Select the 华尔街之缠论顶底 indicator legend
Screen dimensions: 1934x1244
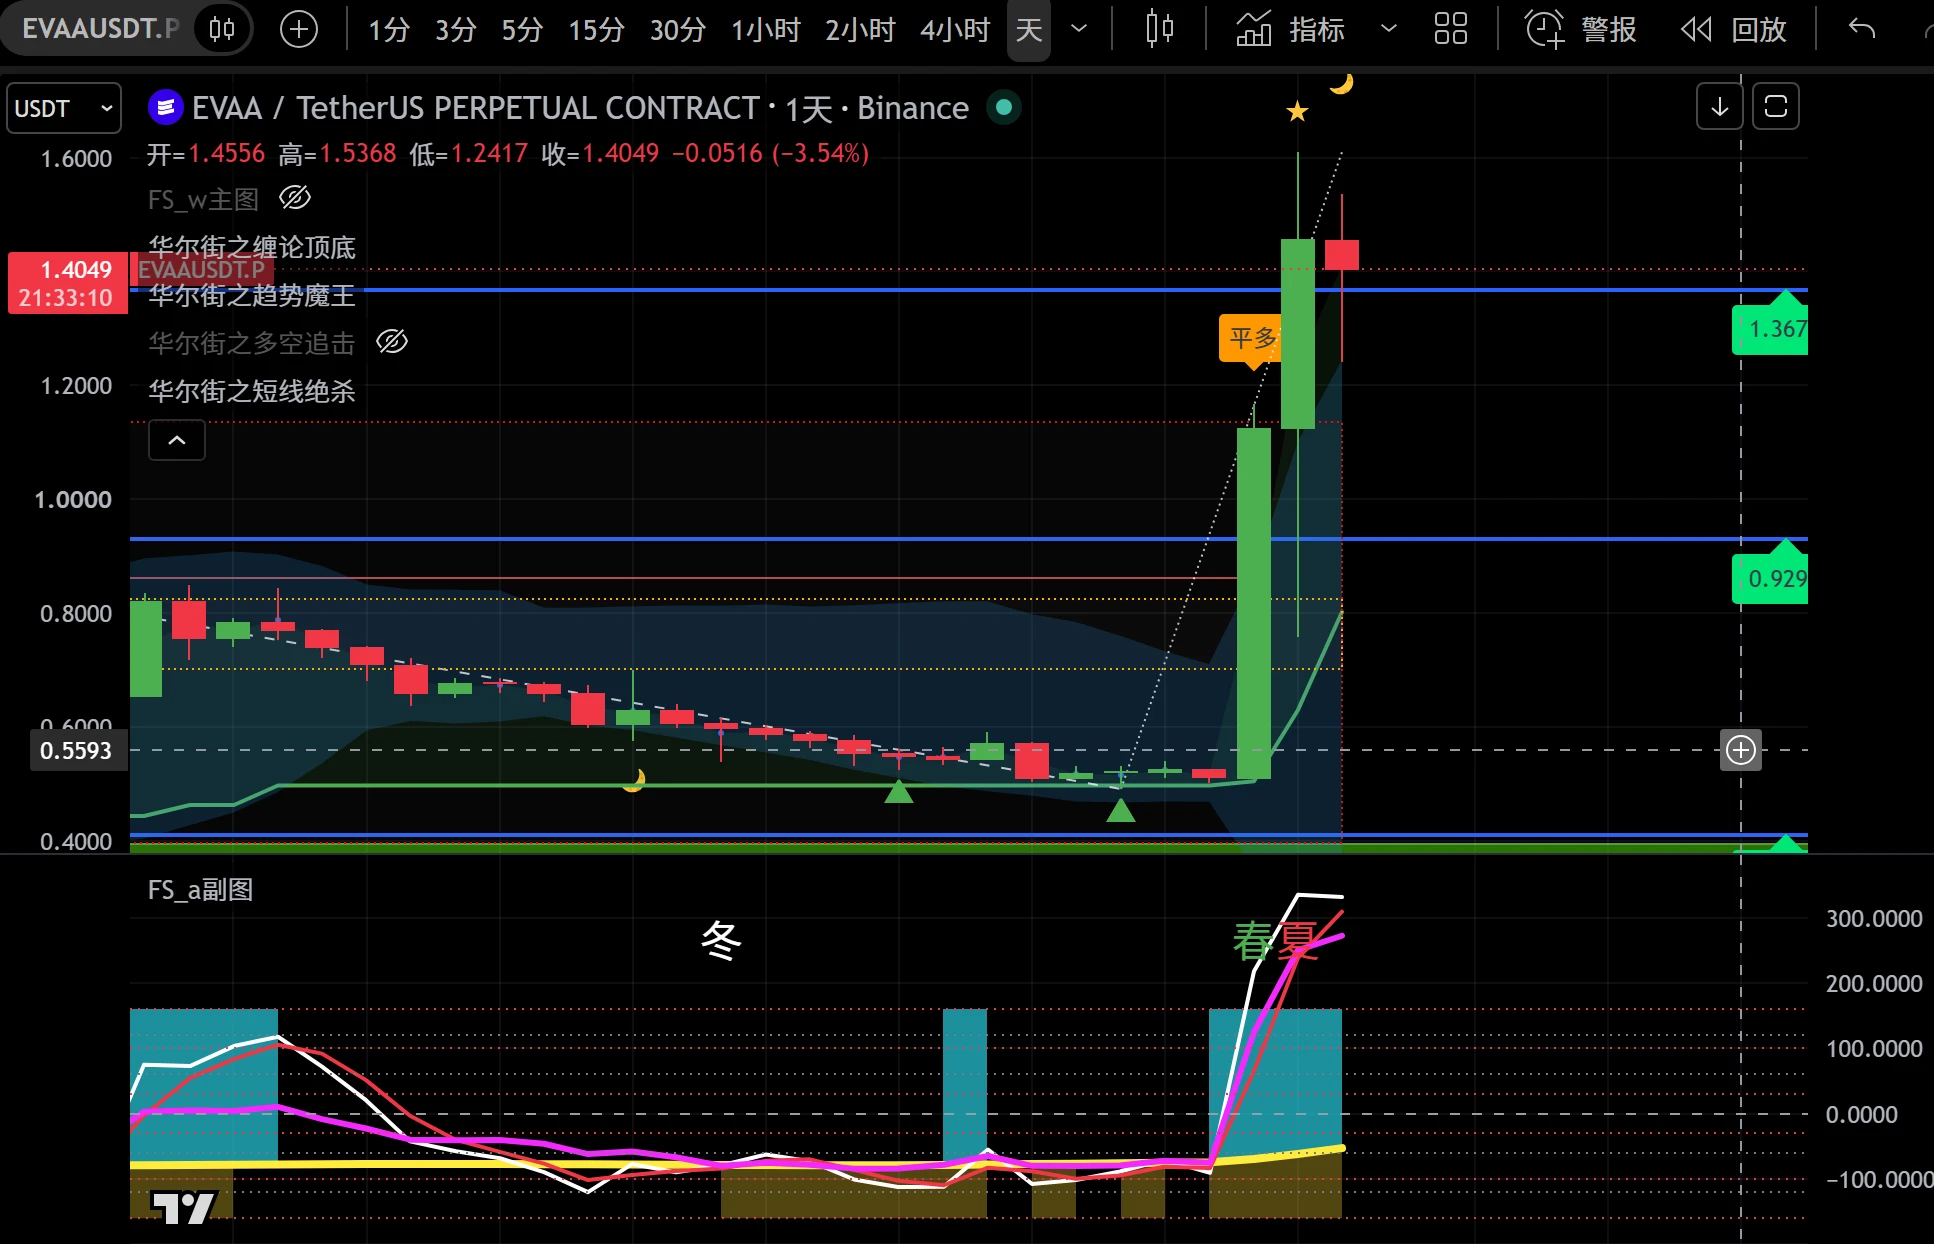tap(252, 247)
